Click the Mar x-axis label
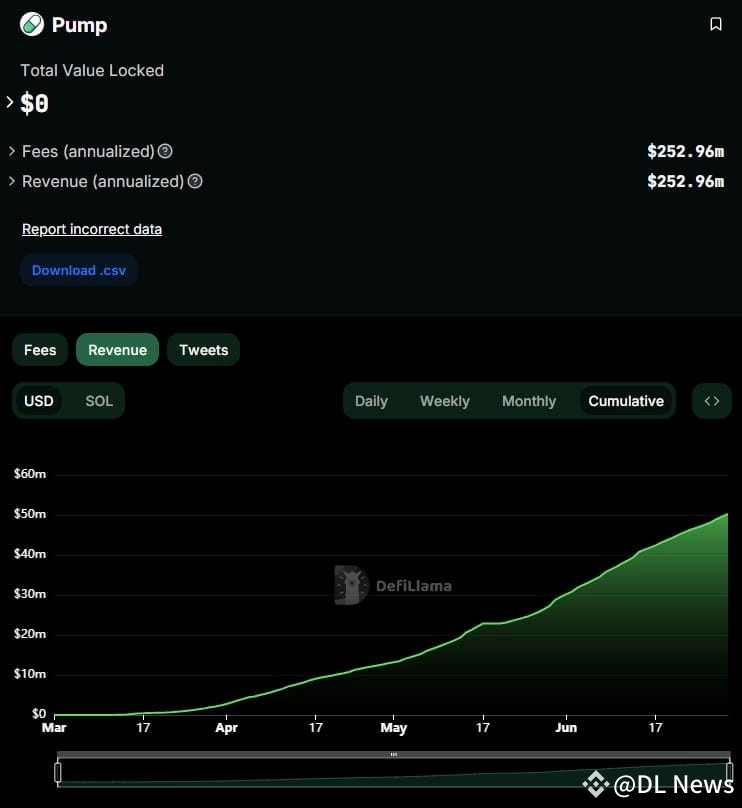The height and width of the screenshot is (808, 742). tap(54, 728)
